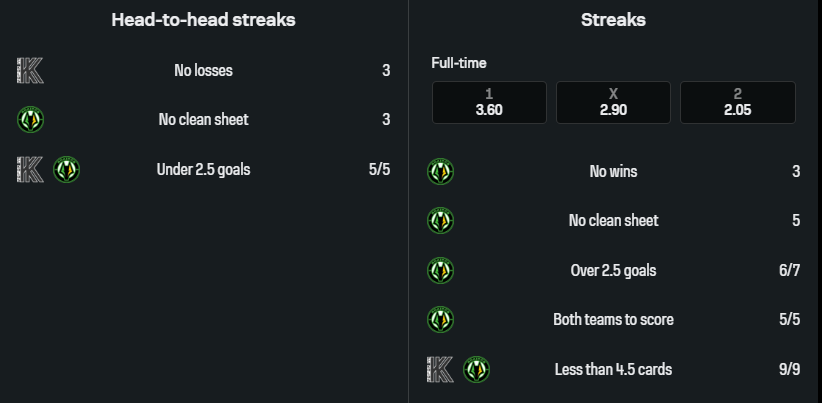Click the Less than 4.5 cards label
Viewport: 822px width, 403px height.
click(x=613, y=369)
